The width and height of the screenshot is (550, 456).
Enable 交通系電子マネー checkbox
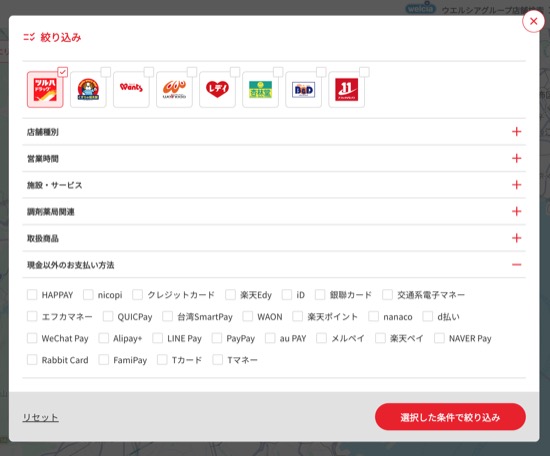coord(388,295)
